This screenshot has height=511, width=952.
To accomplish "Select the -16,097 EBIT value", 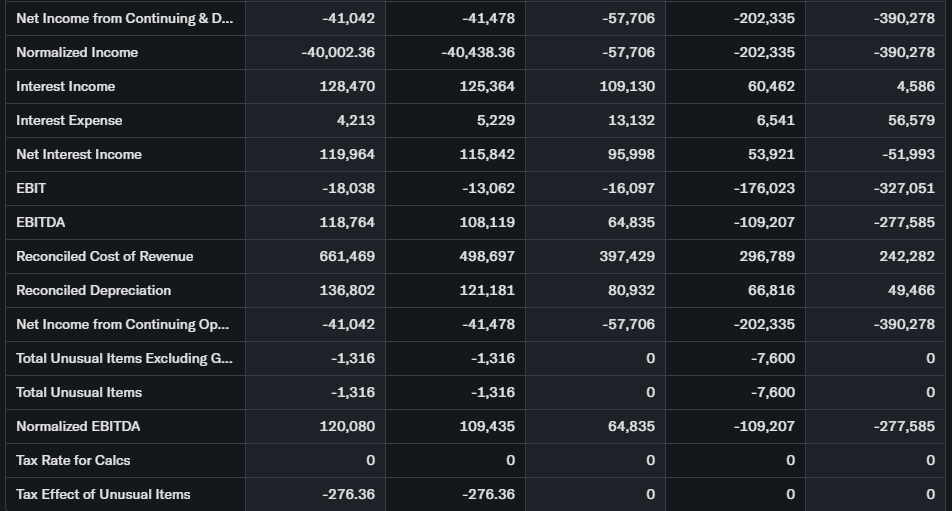I will [x=628, y=188].
